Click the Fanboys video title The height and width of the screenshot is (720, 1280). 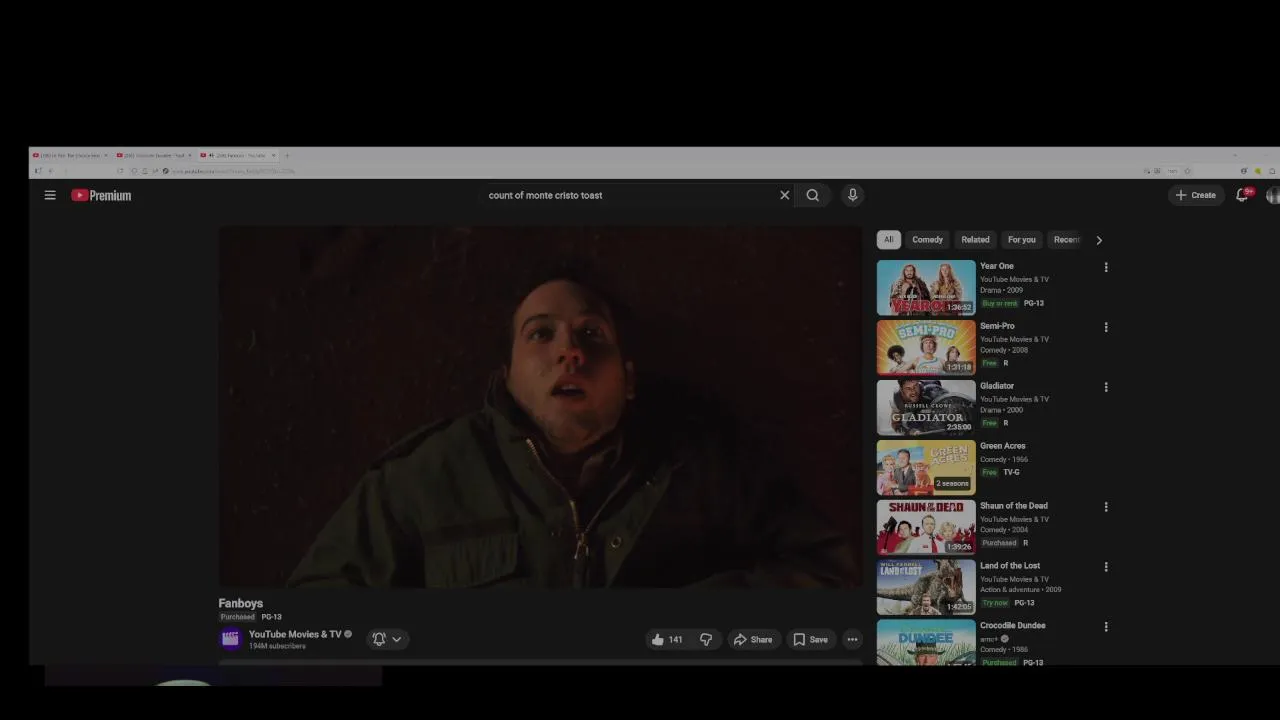[x=241, y=603]
